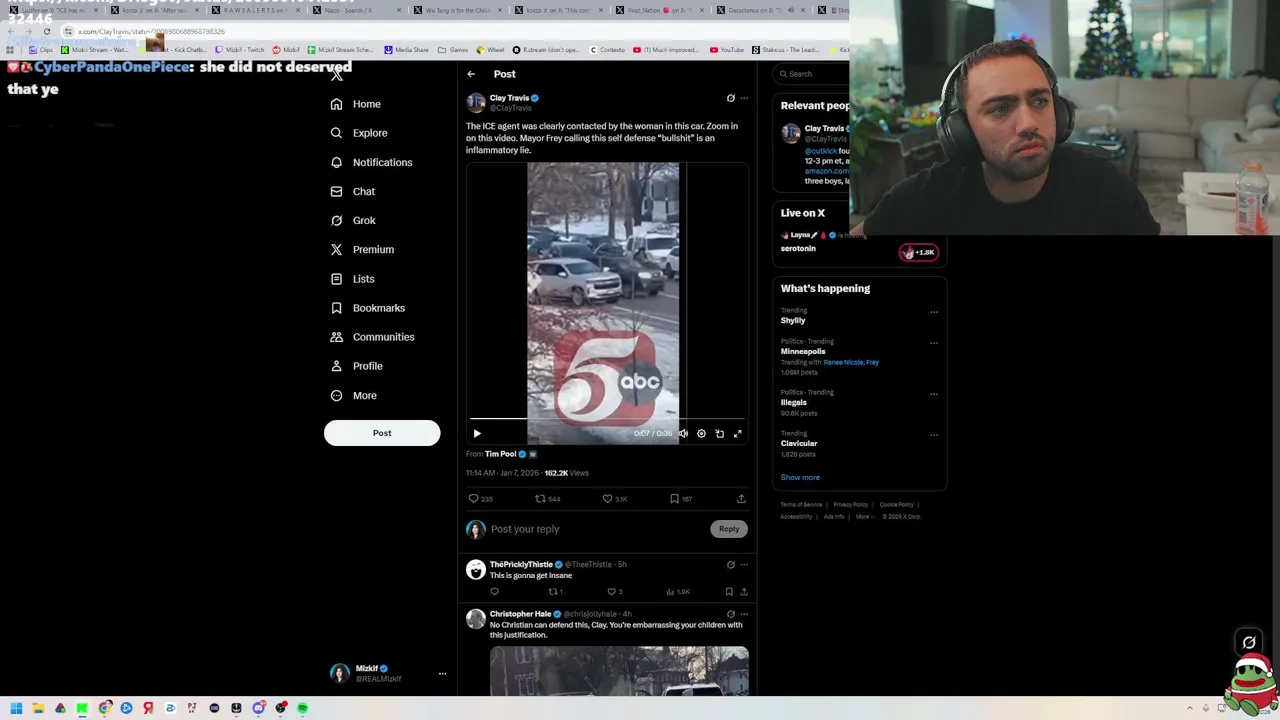
Task: Open more options on Christopher Hale's reply
Action: coord(743,614)
